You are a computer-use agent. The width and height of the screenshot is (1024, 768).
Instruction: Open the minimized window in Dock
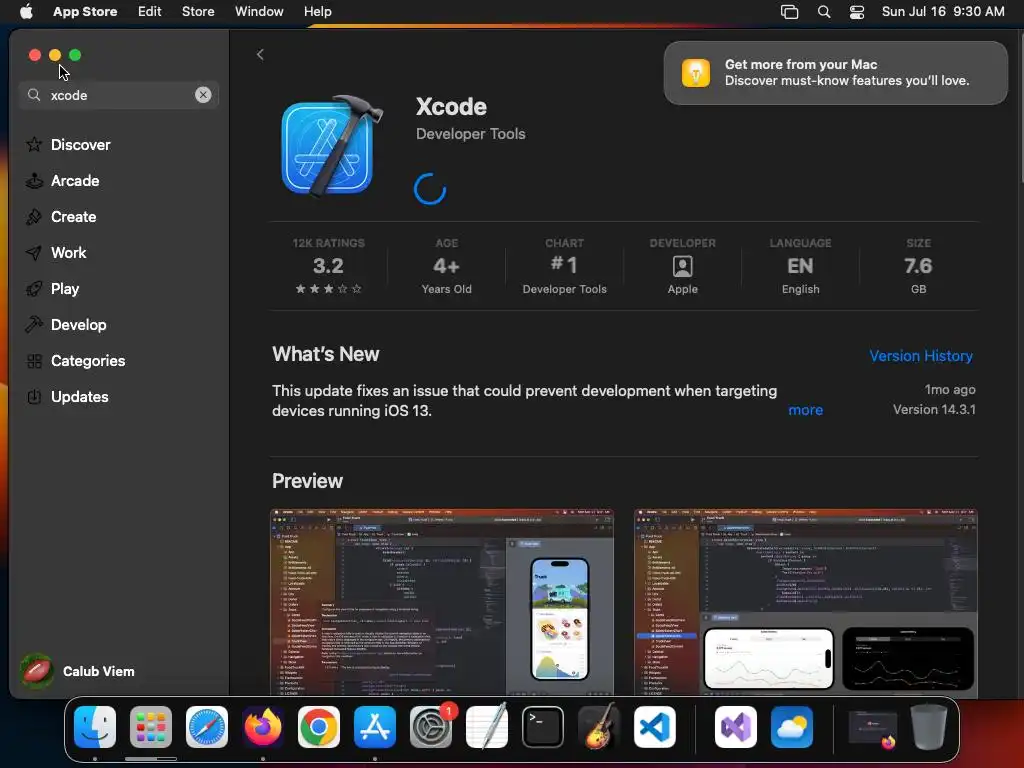(872, 729)
